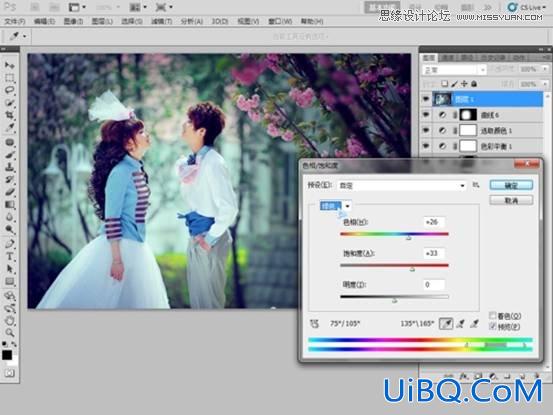Image resolution: width=553 pixels, height=415 pixels.
Task: Select the Zoom tool in toolbox
Action: pyautogui.click(x=10, y=332)
